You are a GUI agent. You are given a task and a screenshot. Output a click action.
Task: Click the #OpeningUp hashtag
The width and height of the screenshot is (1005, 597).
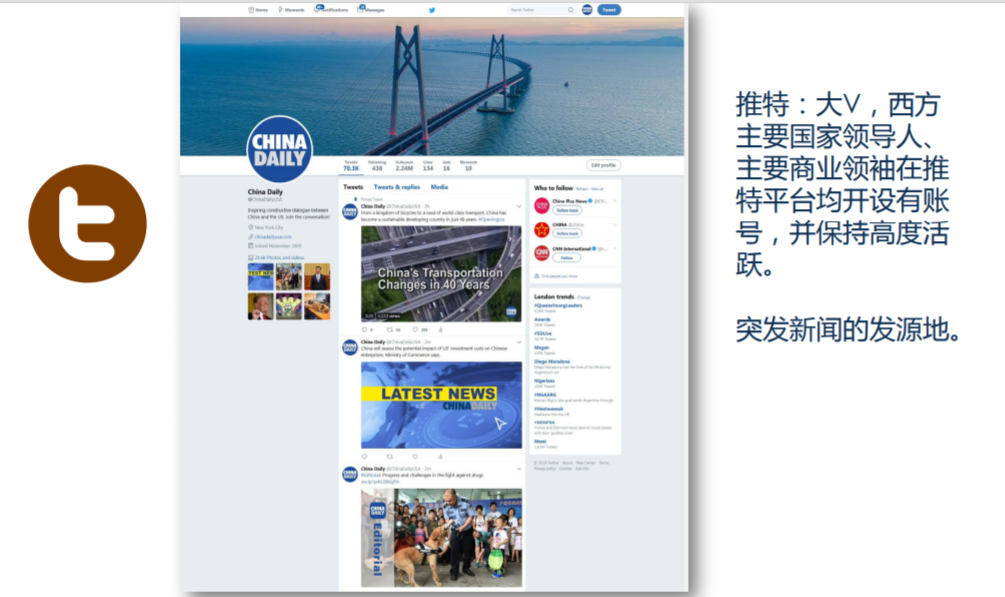tap(492, 219)
